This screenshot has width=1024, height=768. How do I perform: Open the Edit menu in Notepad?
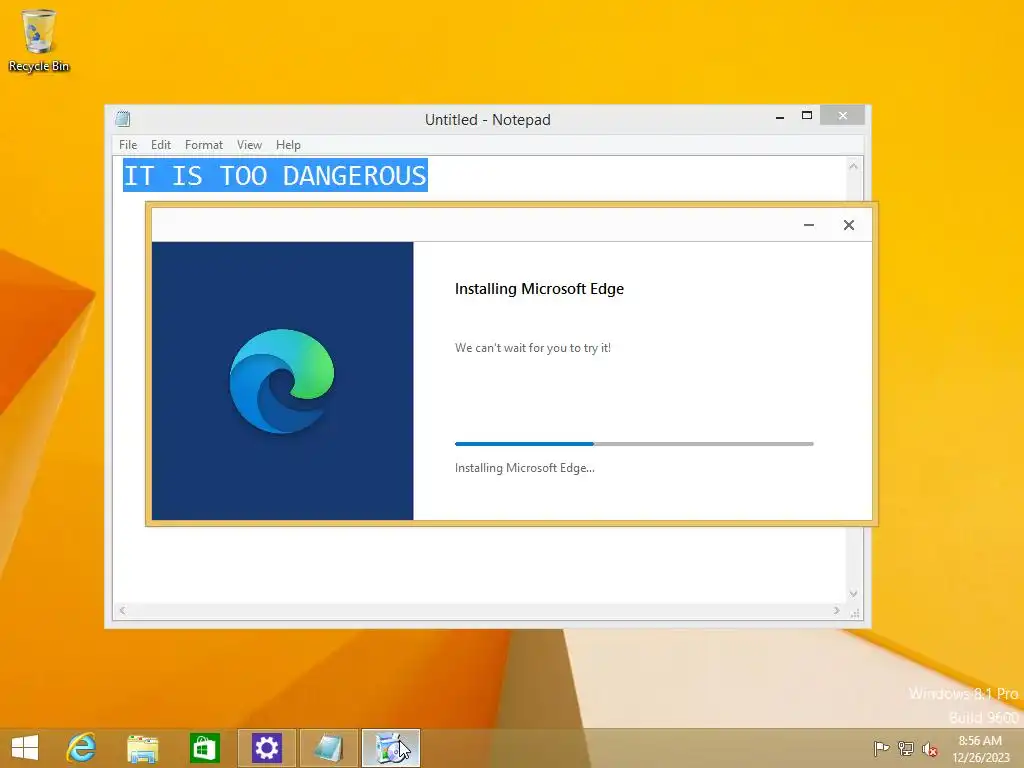(x=161, y=145)
